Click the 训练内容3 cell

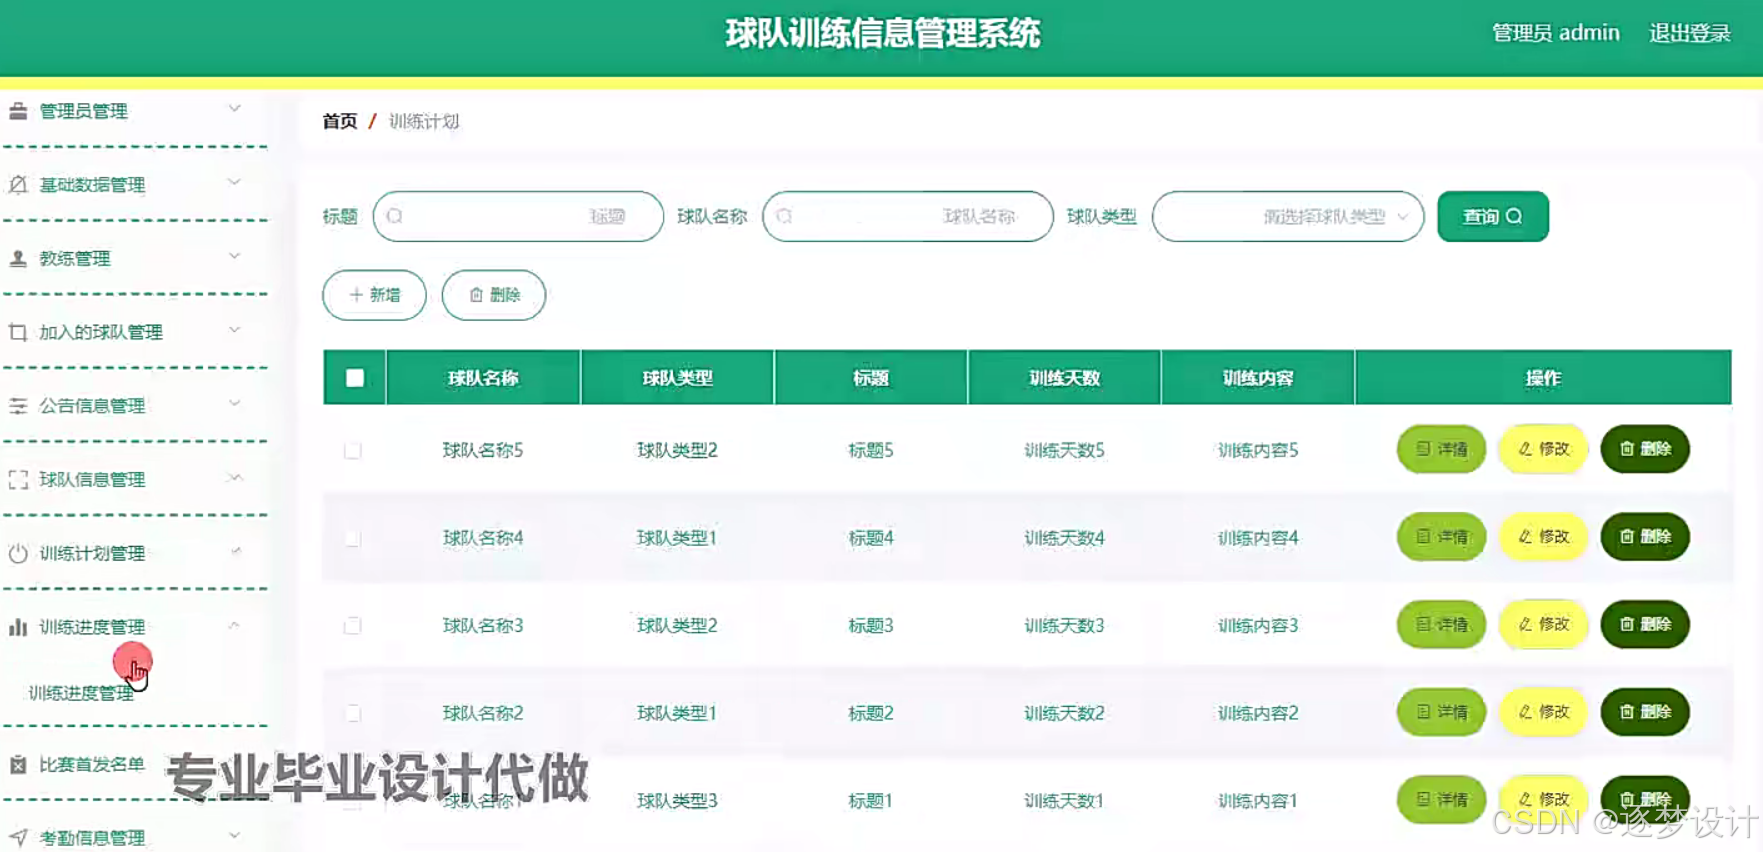click(1258, 626)
